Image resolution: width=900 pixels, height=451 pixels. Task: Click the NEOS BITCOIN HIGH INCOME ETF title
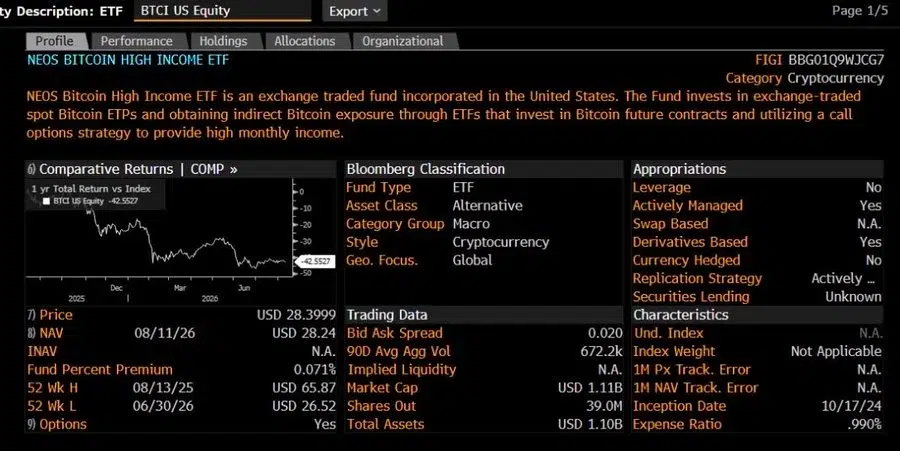(x=128, y=60)
